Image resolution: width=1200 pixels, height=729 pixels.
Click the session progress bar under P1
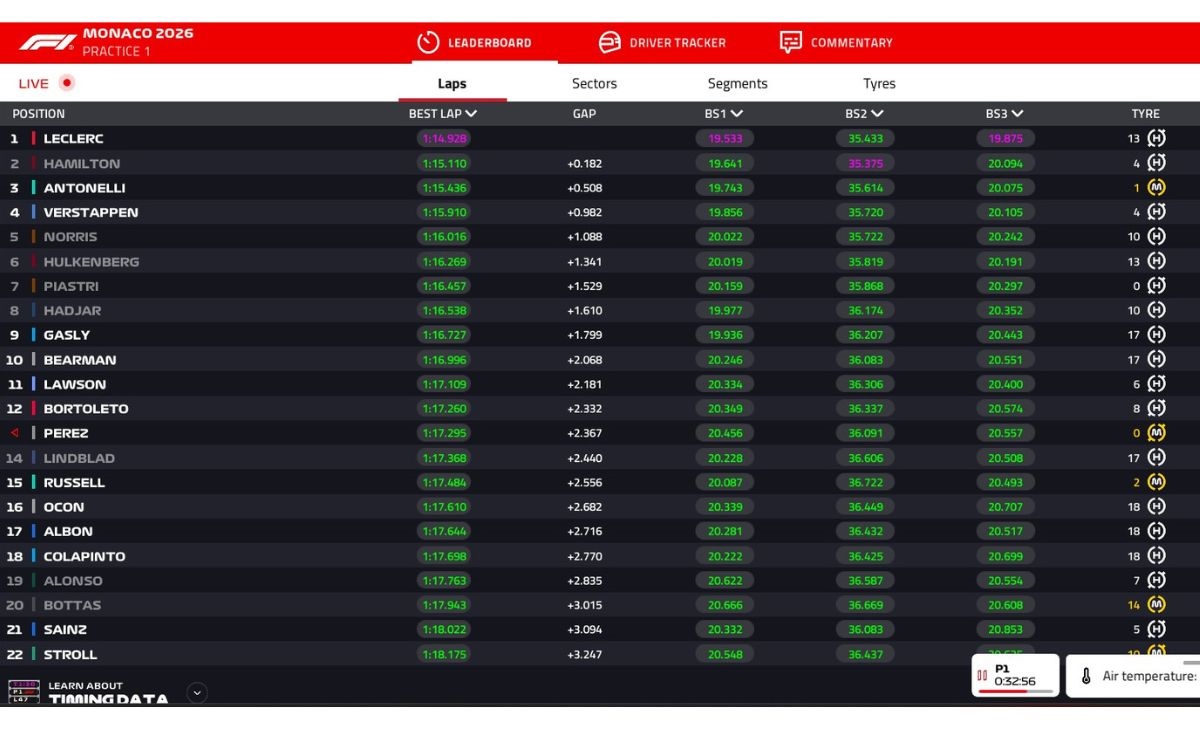[1015, 691]
